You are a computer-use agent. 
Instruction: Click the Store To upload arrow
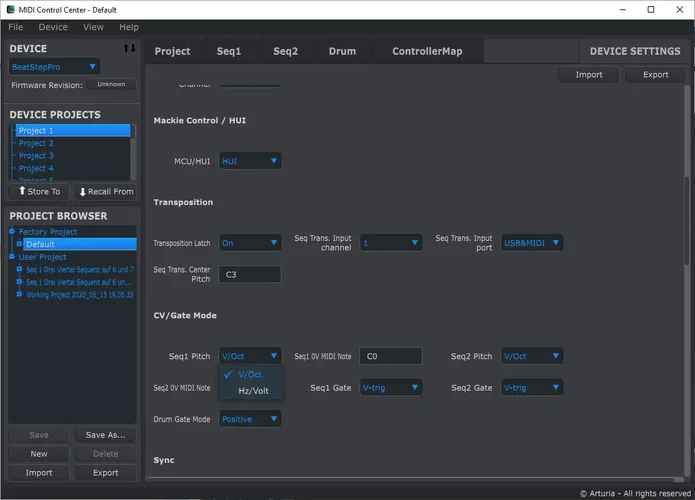(22, 191)
